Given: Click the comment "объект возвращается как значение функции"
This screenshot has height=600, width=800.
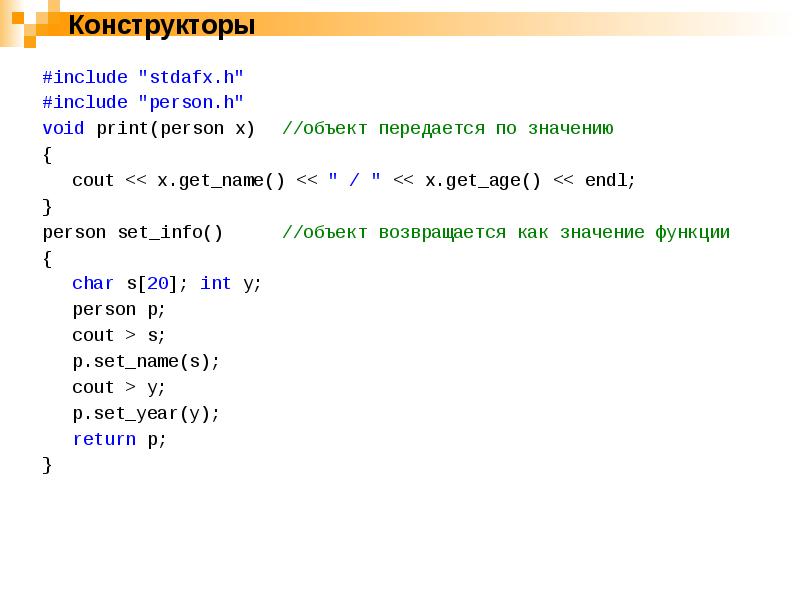Looking at the screenshot, I should click(506, 232).
